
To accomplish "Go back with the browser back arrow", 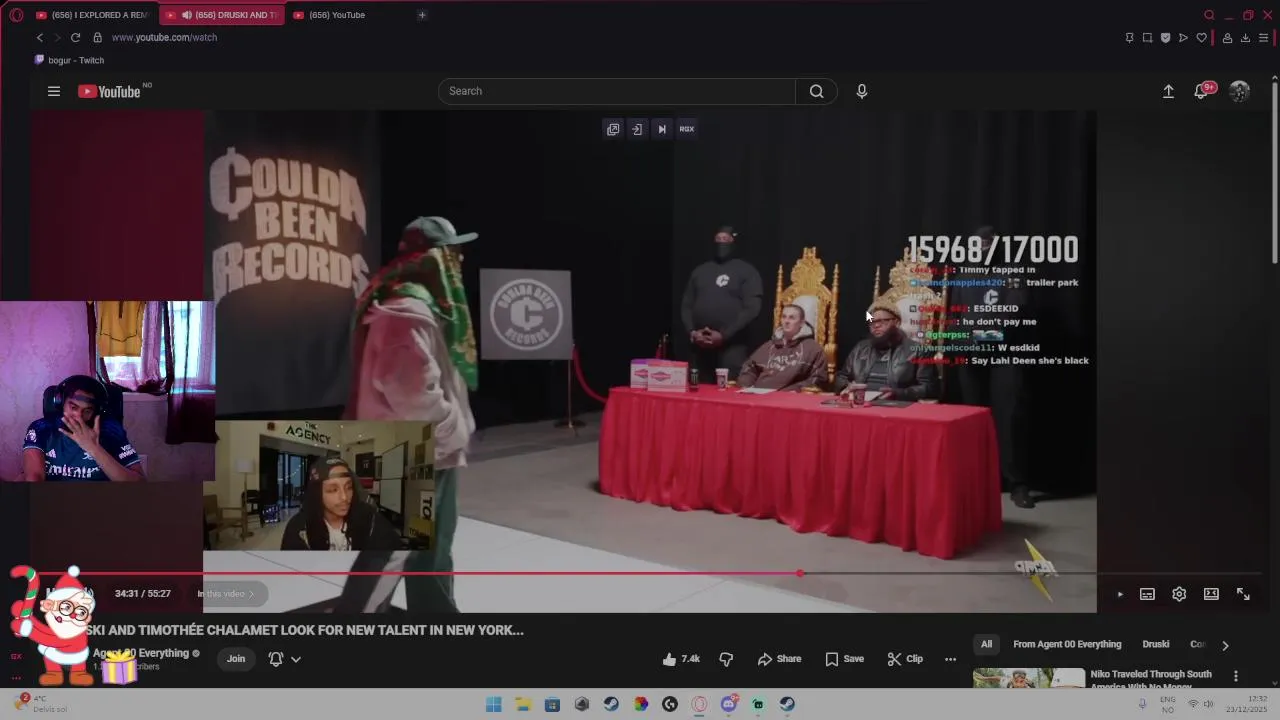I will pyautogui.click(x=40, y=37).
